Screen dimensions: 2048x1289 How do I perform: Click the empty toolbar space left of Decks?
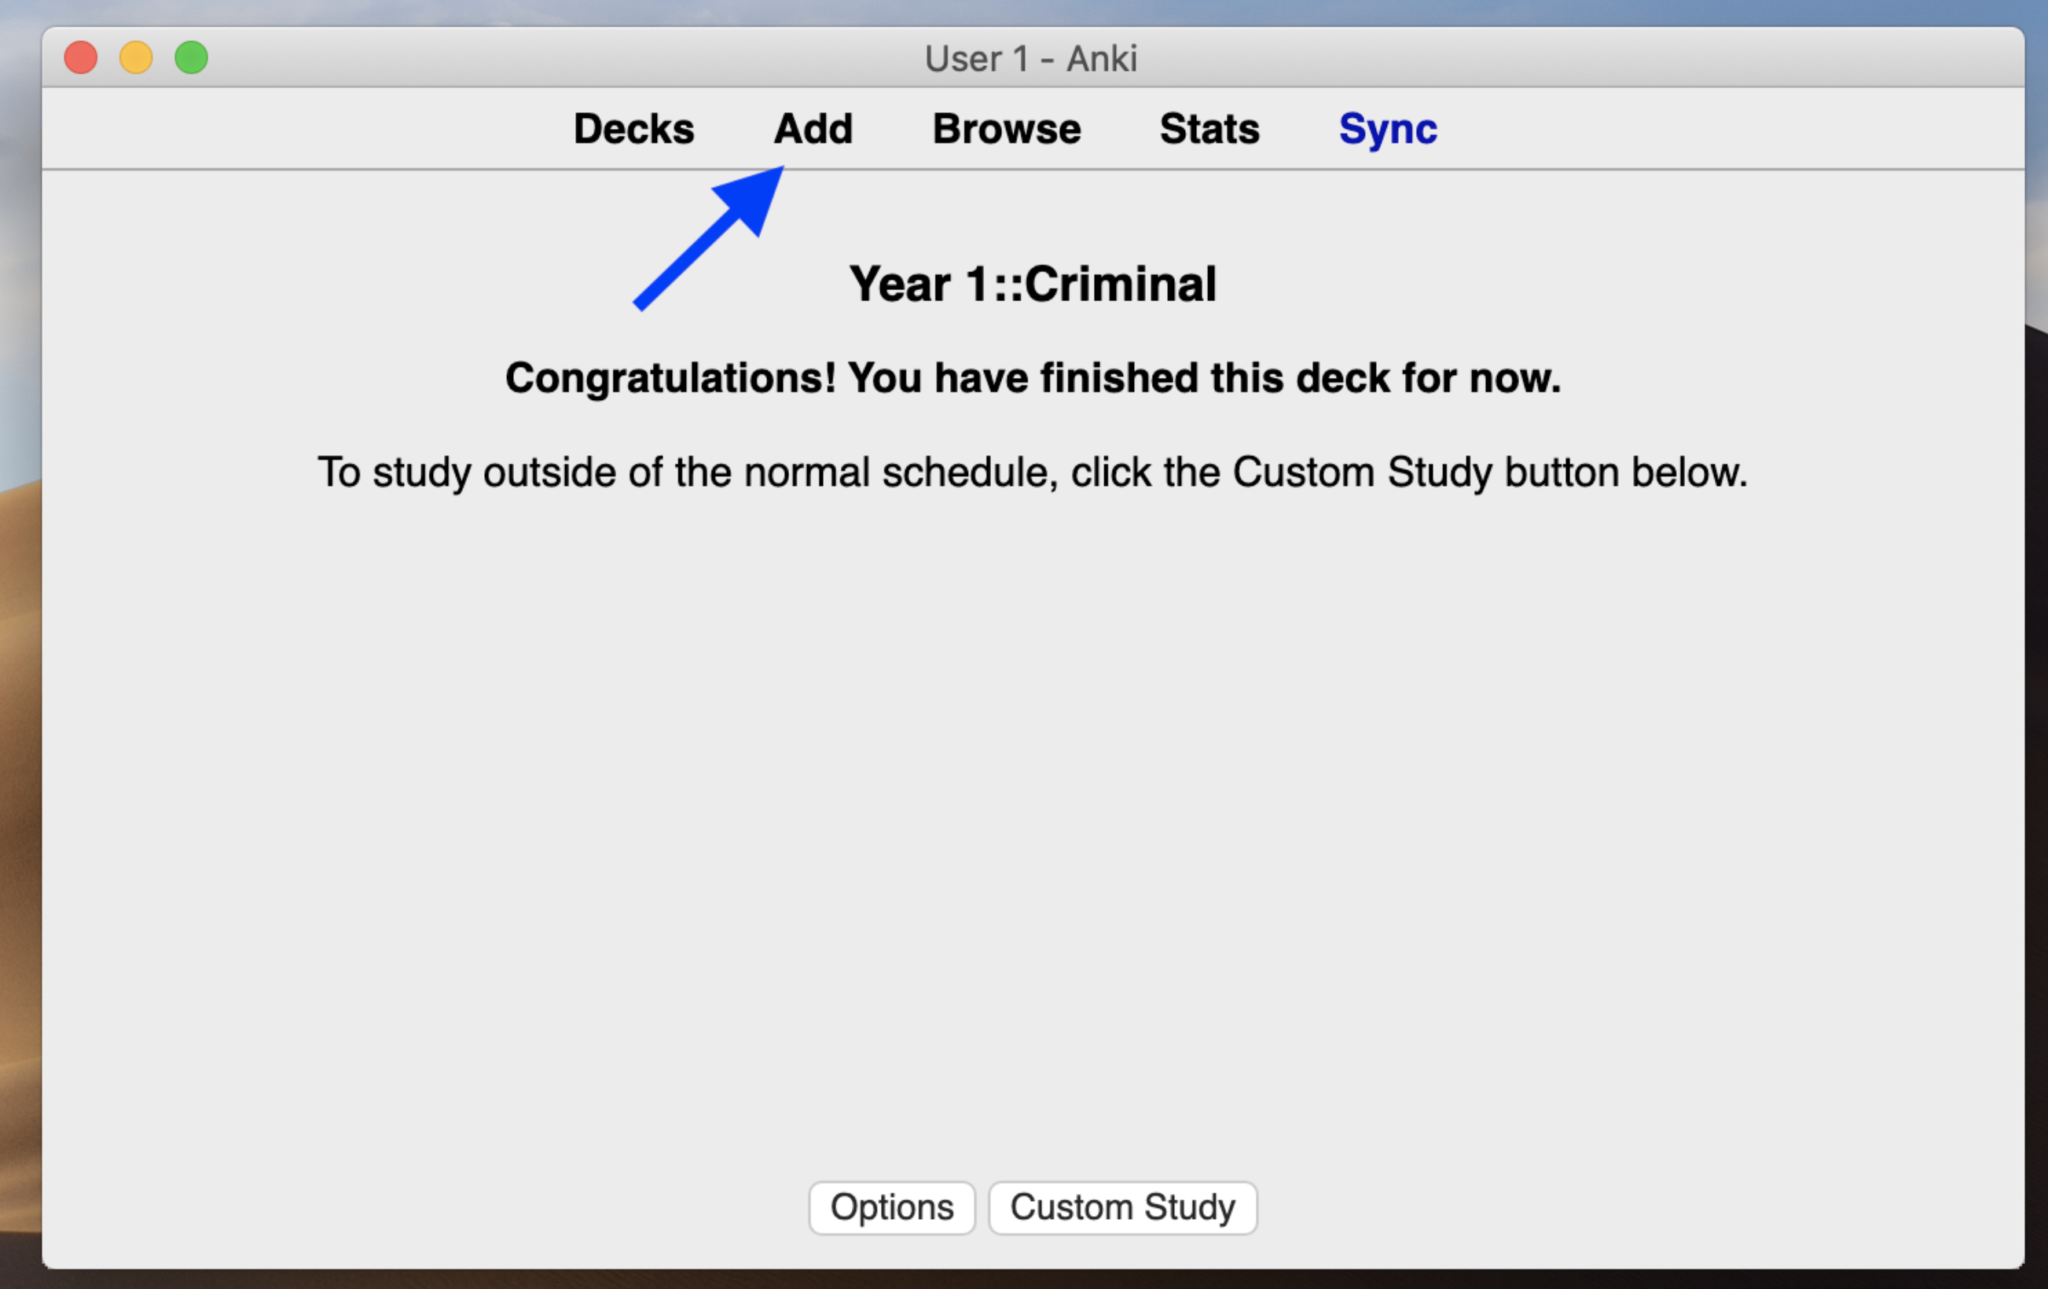(300, 129)
